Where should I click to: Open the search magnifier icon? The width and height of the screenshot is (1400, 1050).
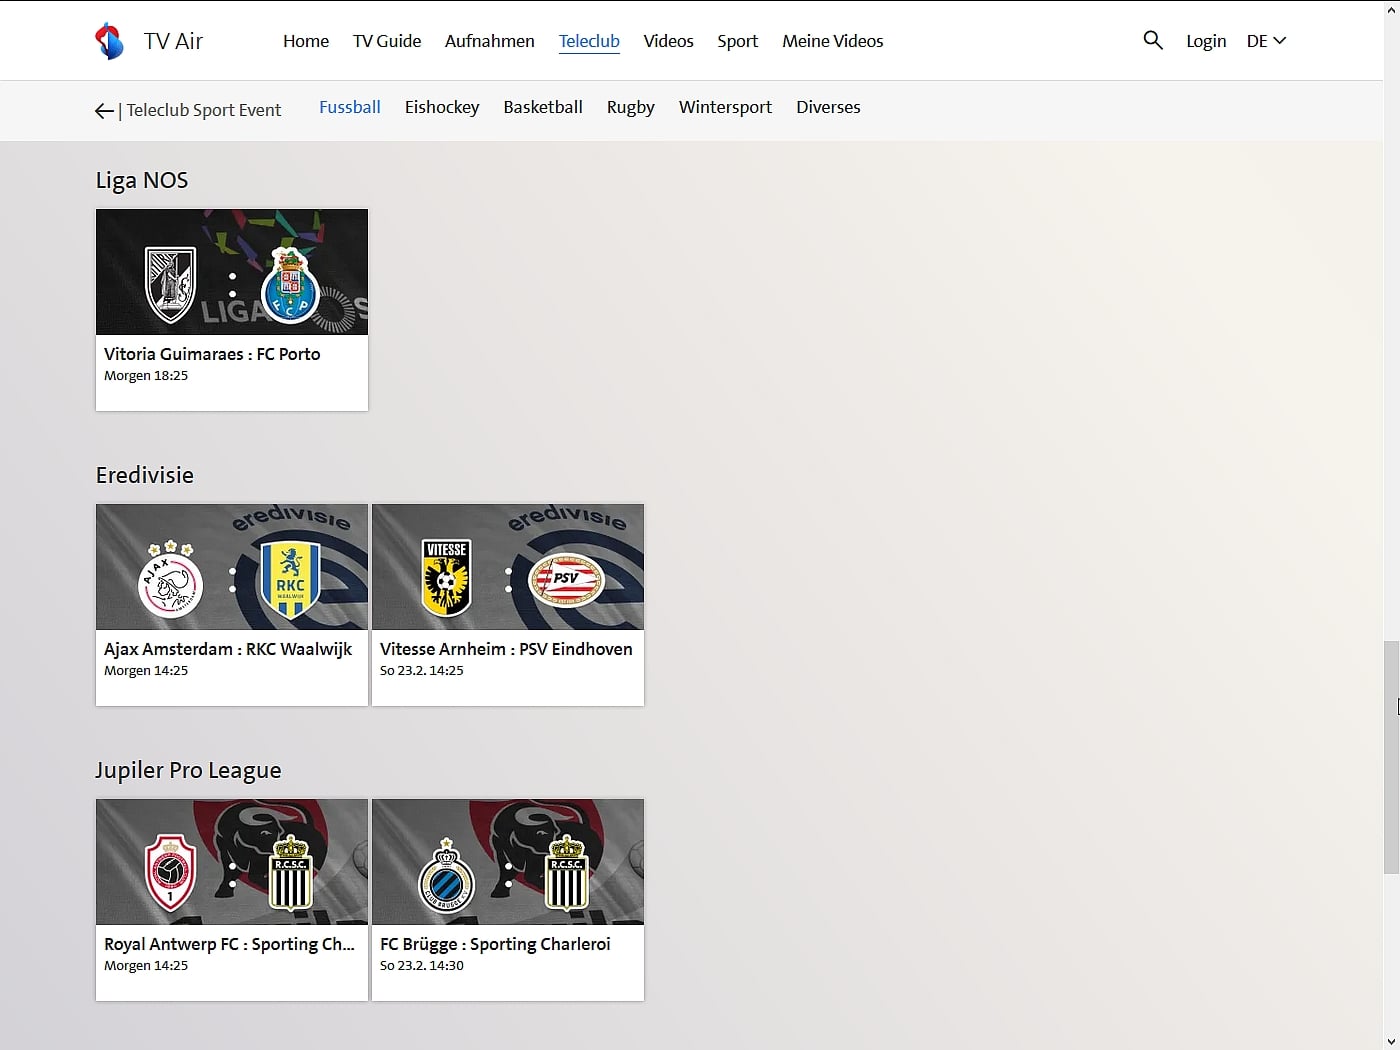pyautogui.click(x=1153, y=40)
